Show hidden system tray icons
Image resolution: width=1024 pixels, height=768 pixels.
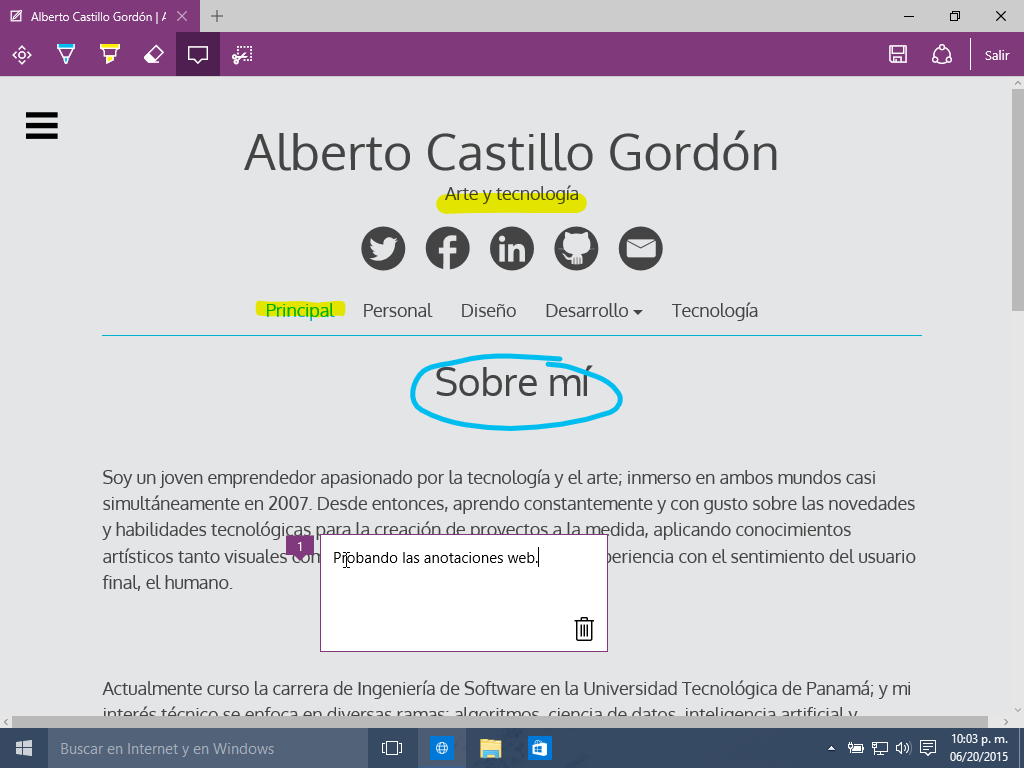[x=831, y=748]
